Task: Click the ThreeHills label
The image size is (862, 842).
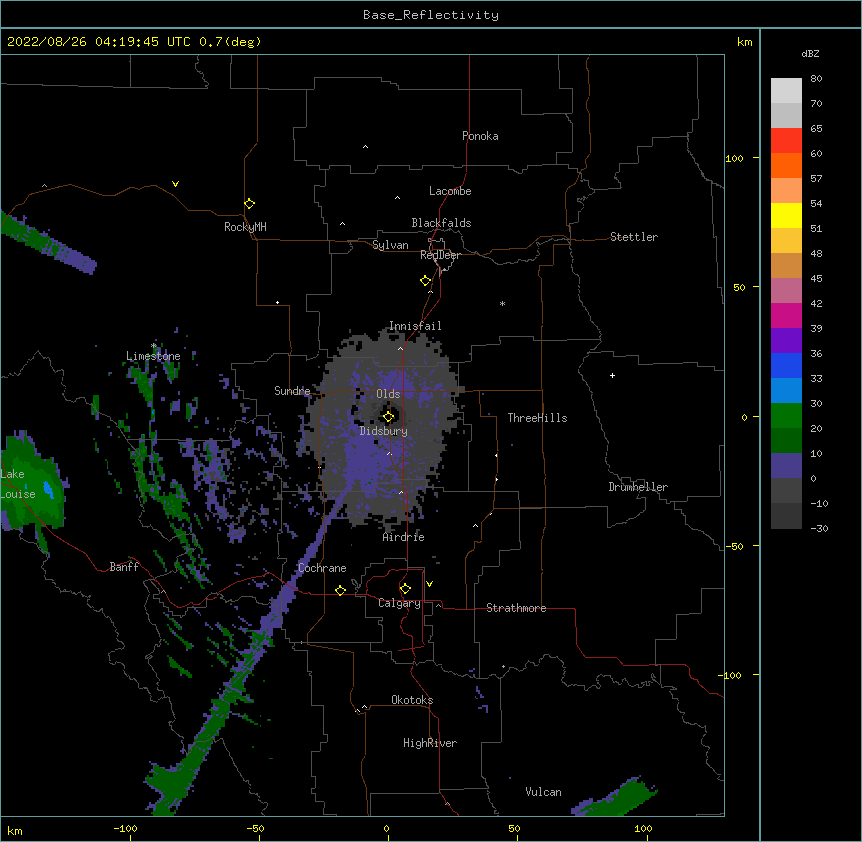Action: pyautogui.click(x=537, y=418)
